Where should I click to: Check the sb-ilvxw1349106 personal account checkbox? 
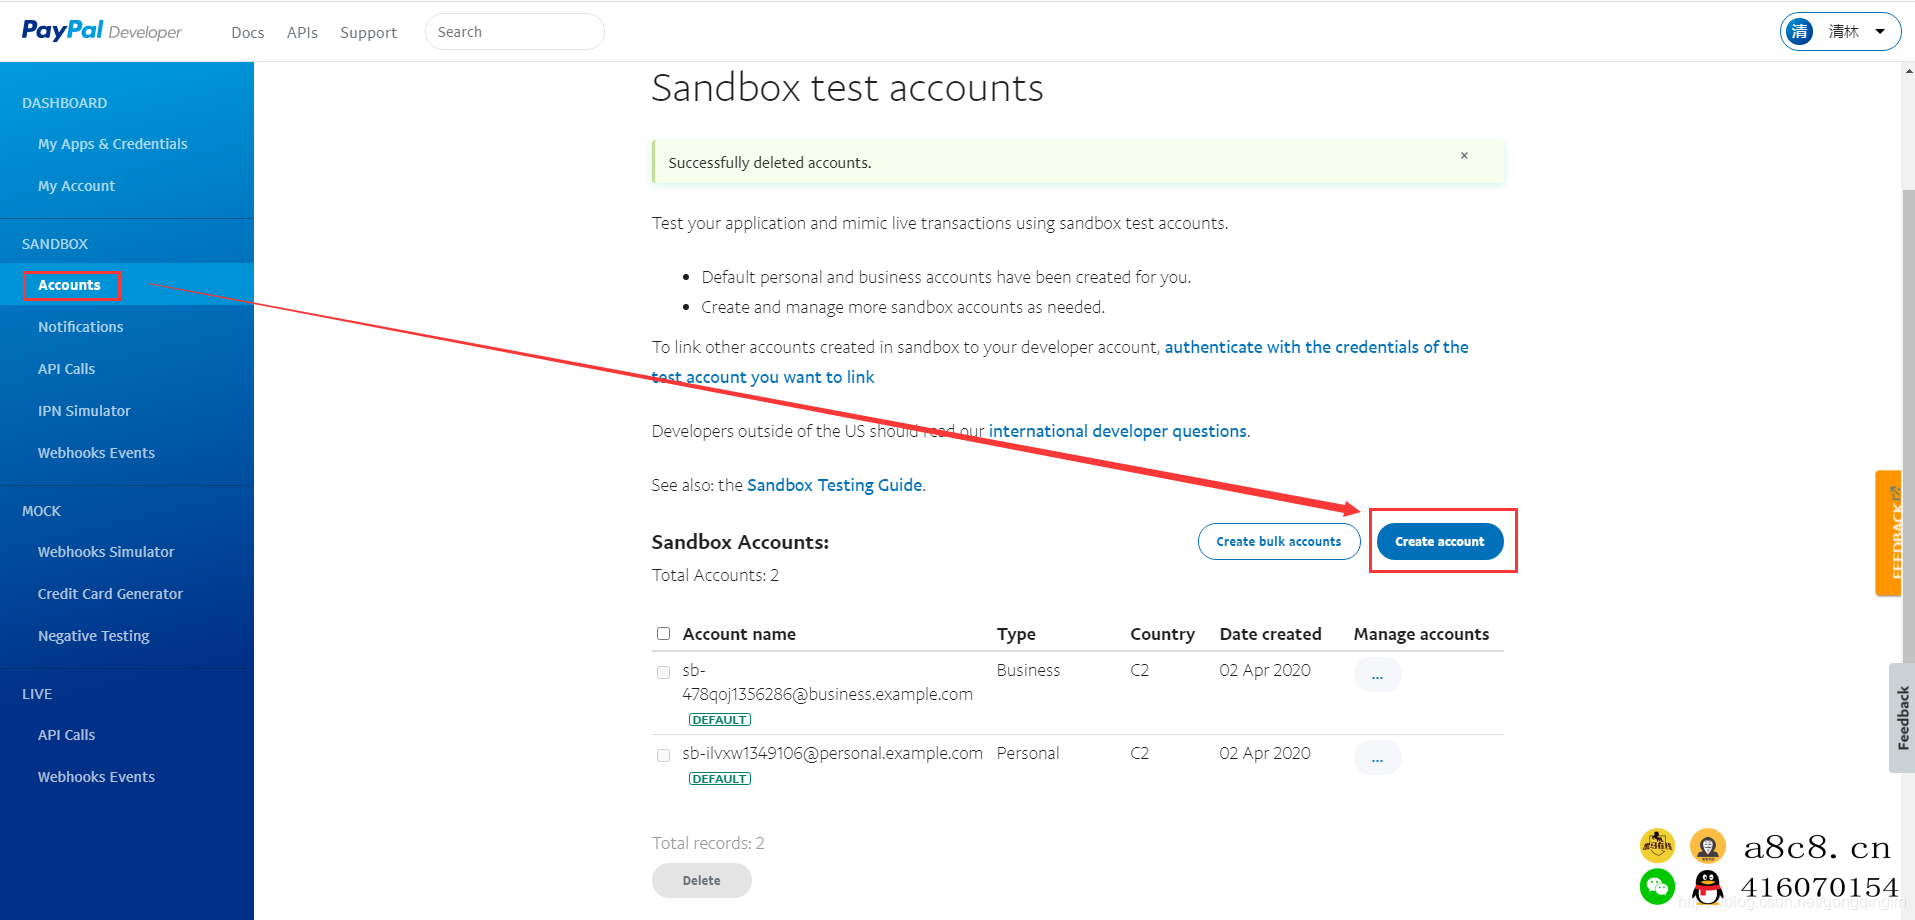[663, 755]
